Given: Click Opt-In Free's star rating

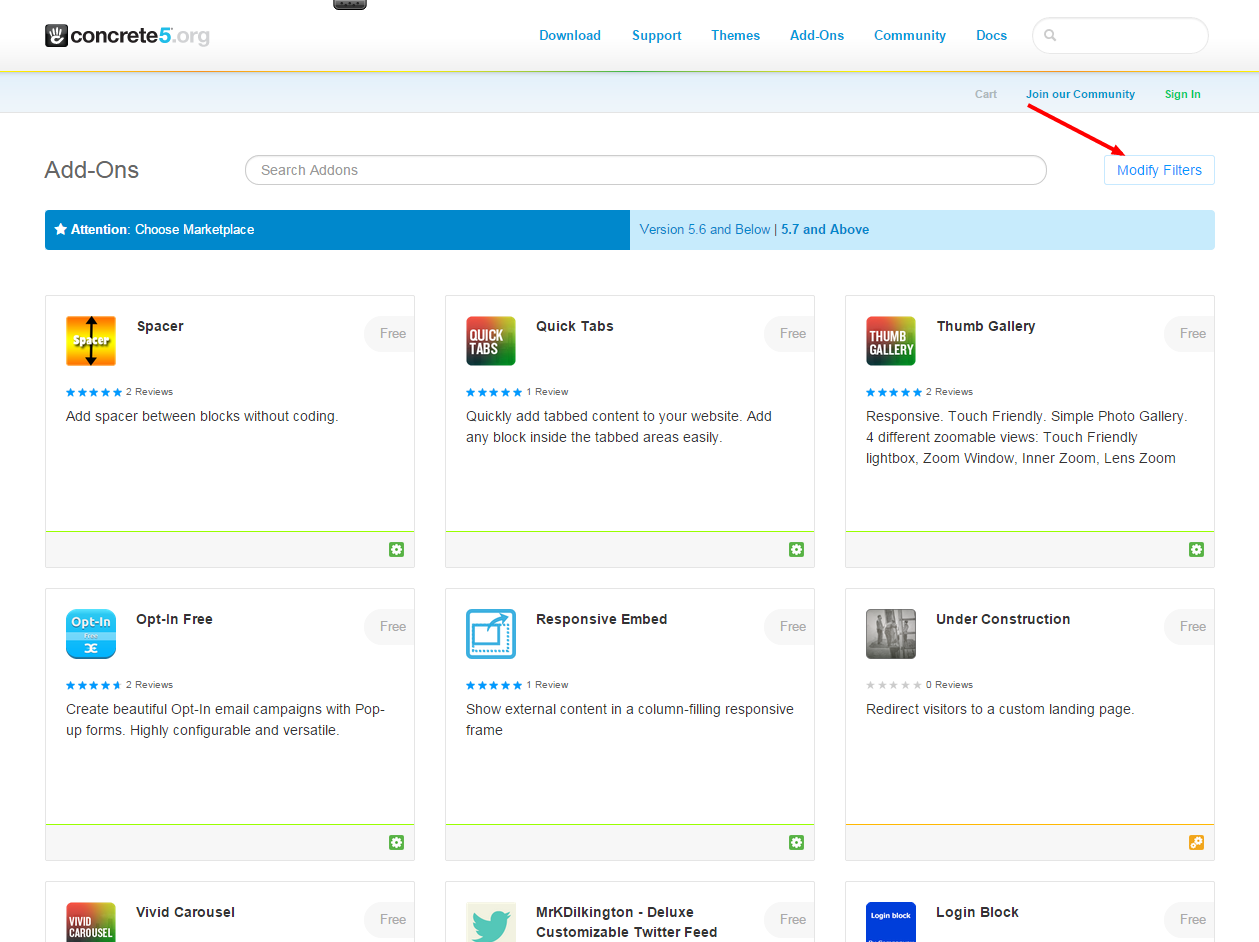Looking at the screenshot, I should 94,685.
